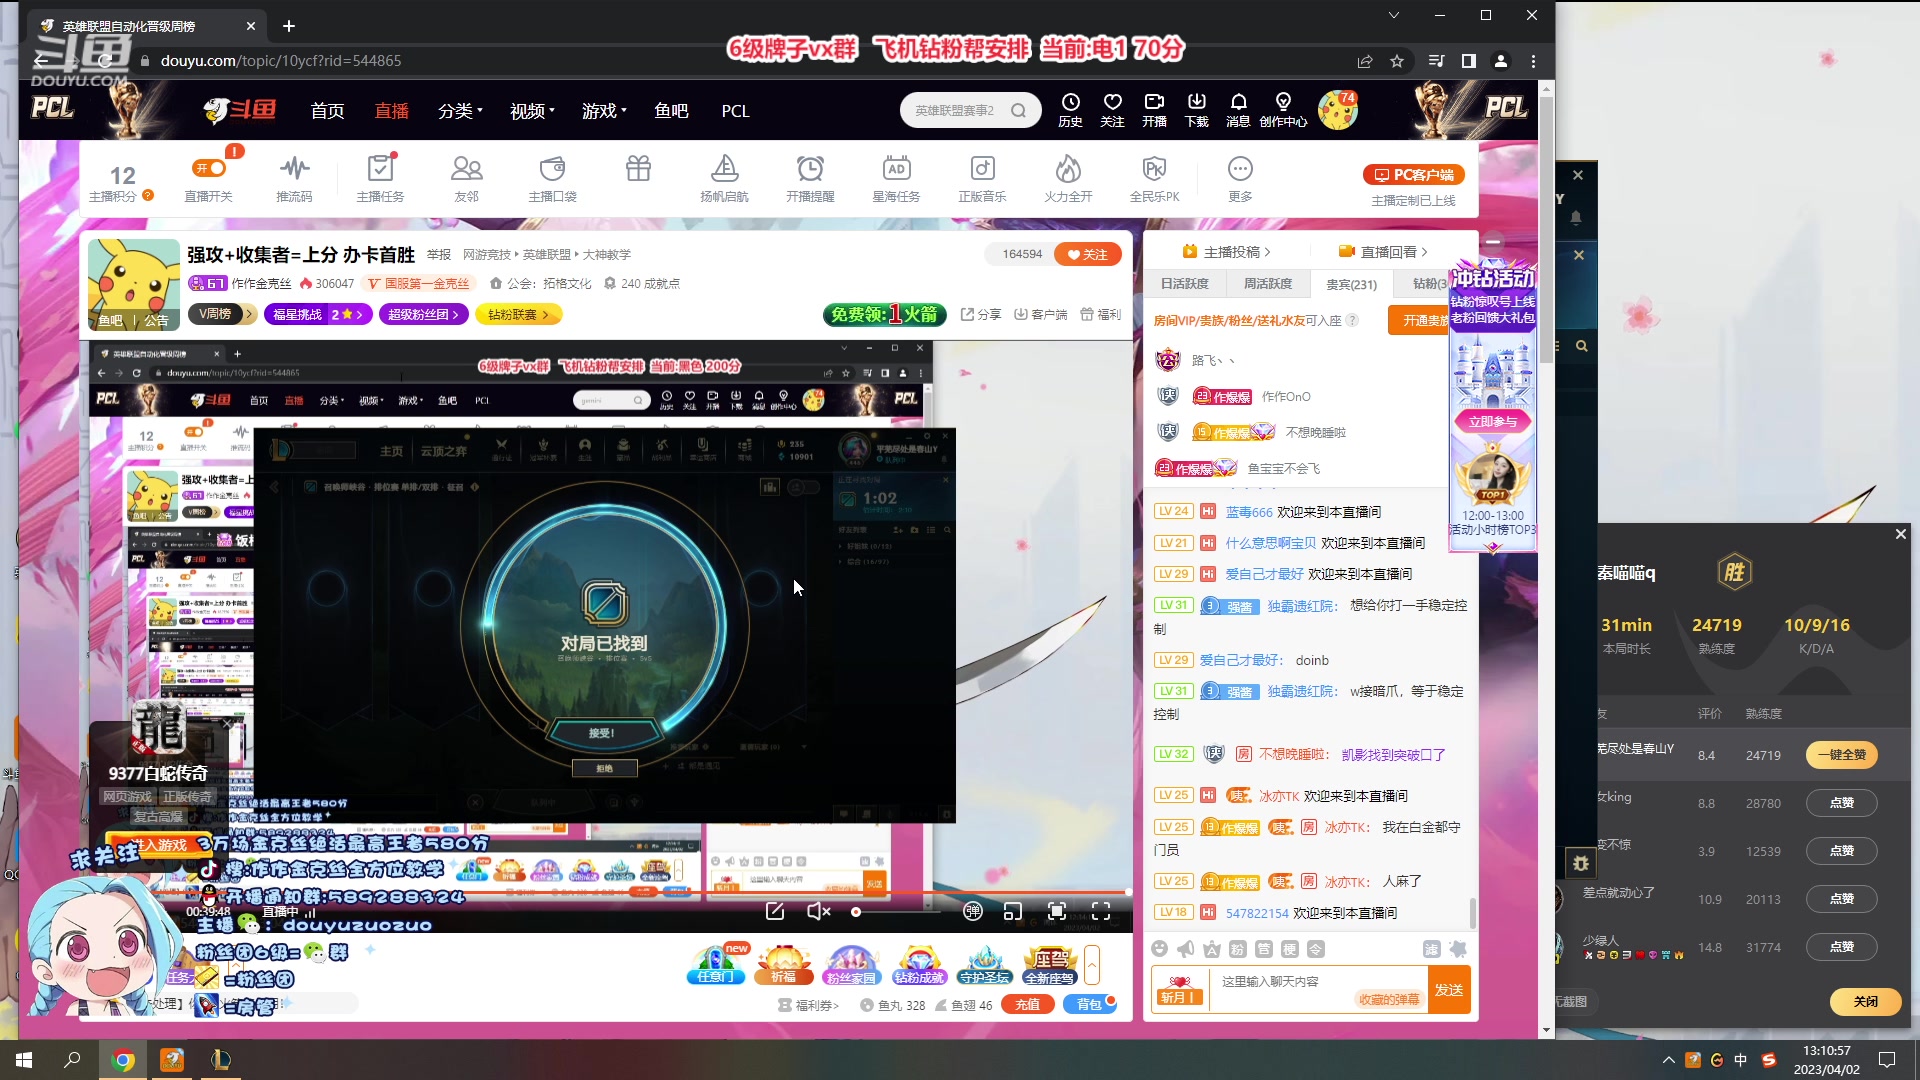
Task: Open the gift box icon in toolbar
Action: (x=638, y=168)
